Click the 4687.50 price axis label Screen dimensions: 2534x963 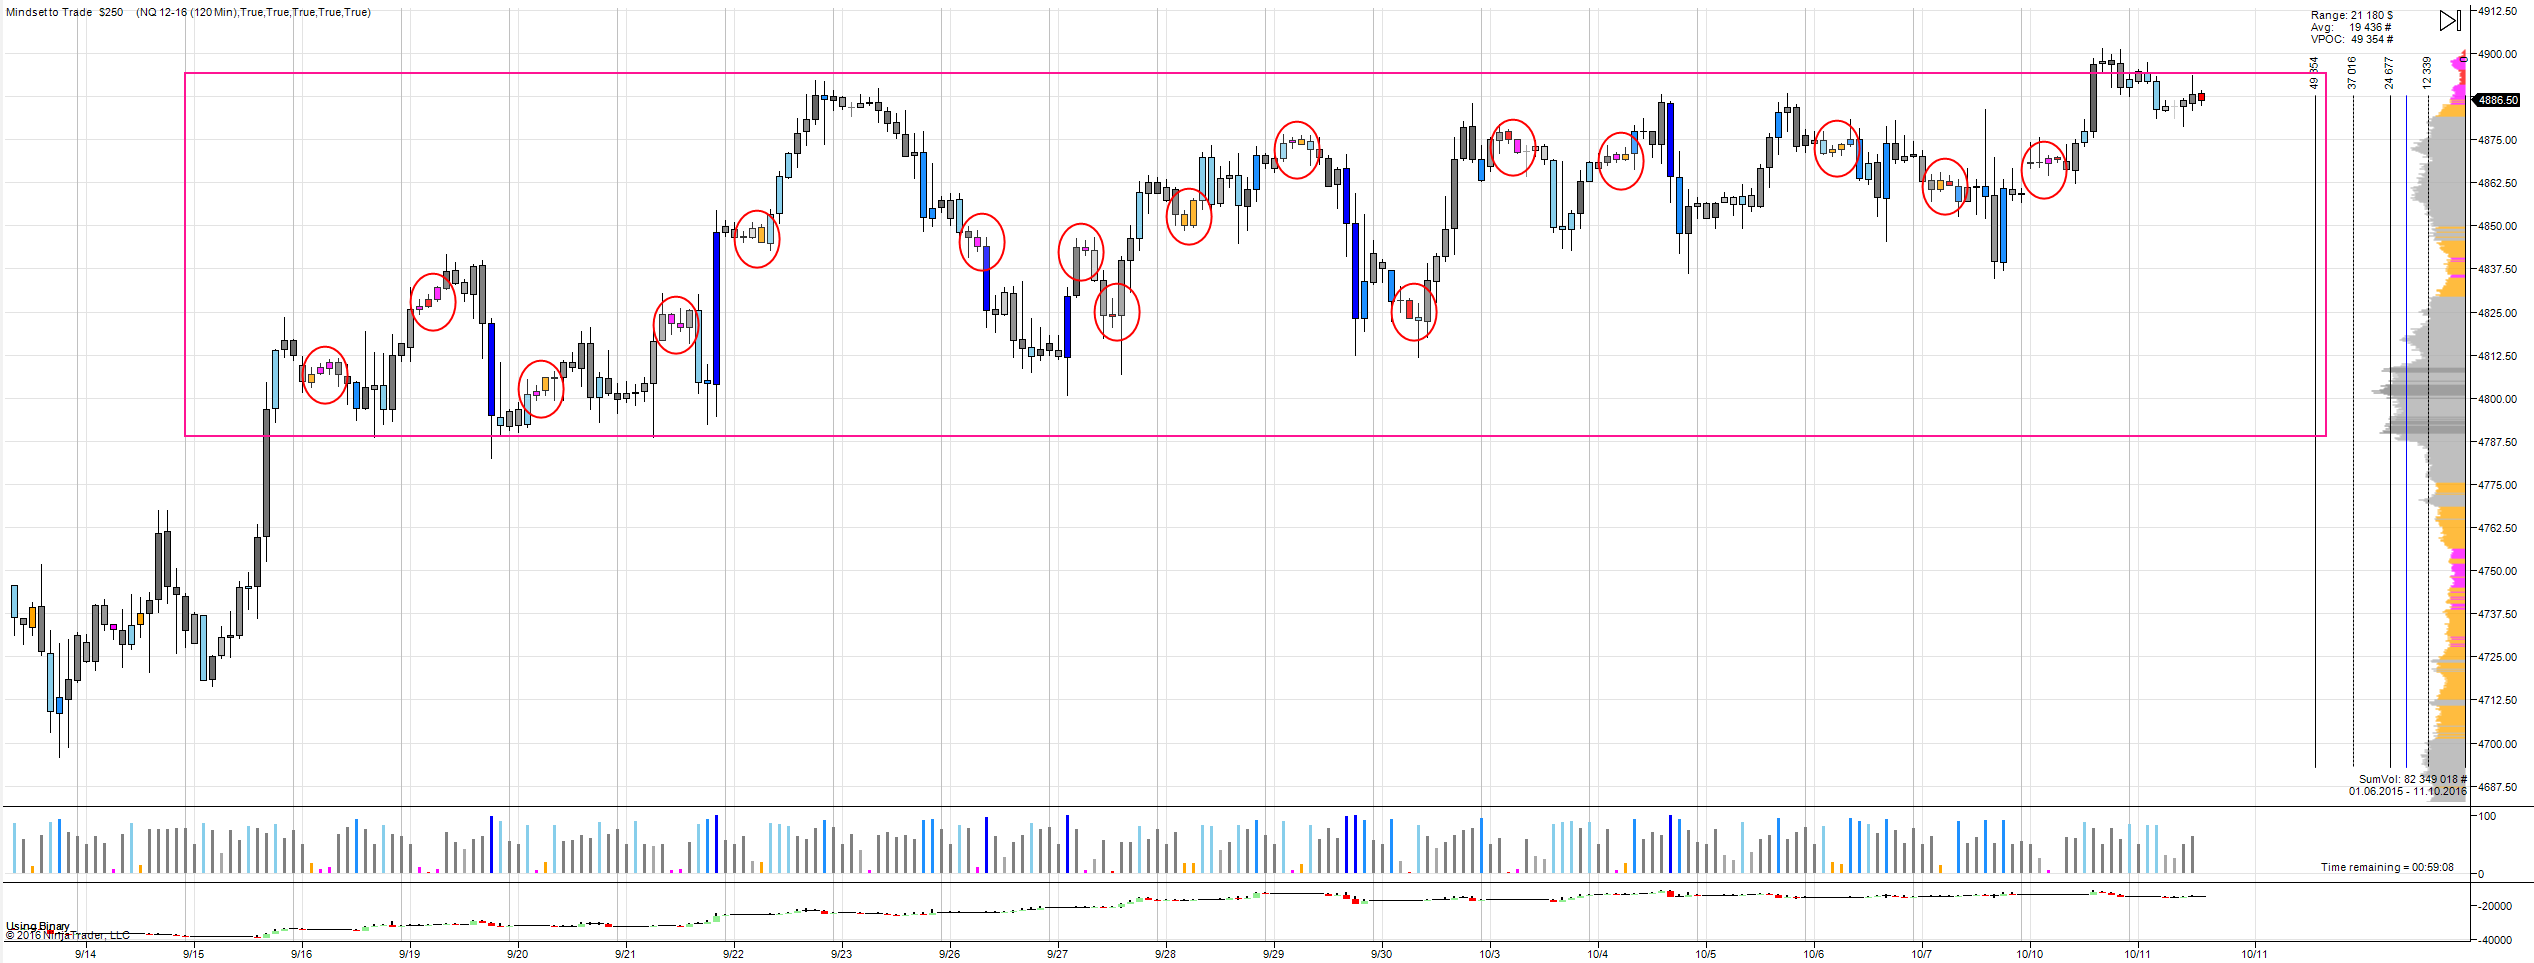point(2497,787)
